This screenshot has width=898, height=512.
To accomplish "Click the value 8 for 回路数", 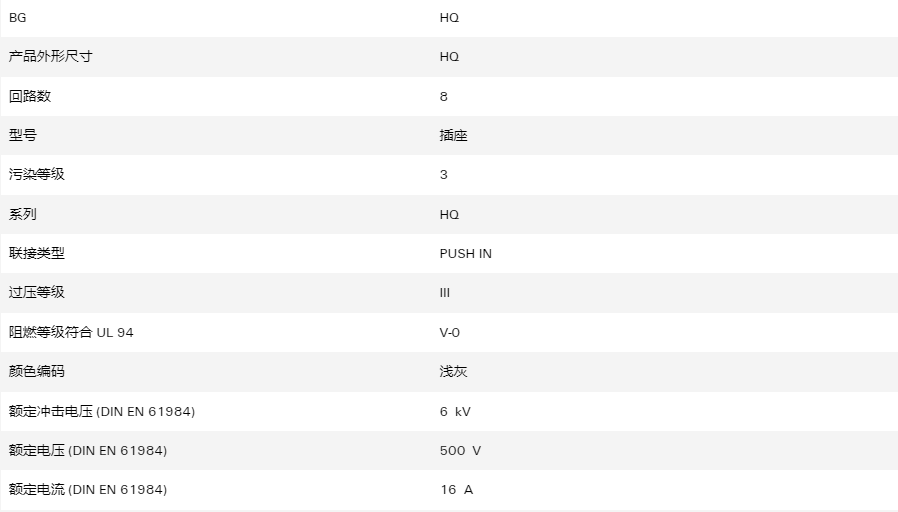I will [443, 96].
